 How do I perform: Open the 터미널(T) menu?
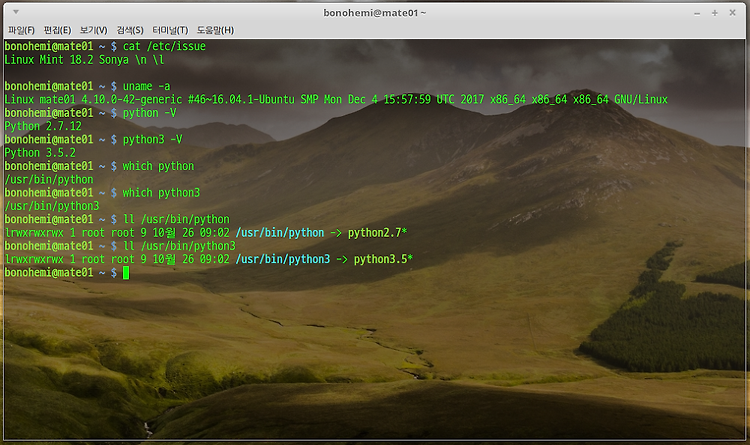click(170, 30)
